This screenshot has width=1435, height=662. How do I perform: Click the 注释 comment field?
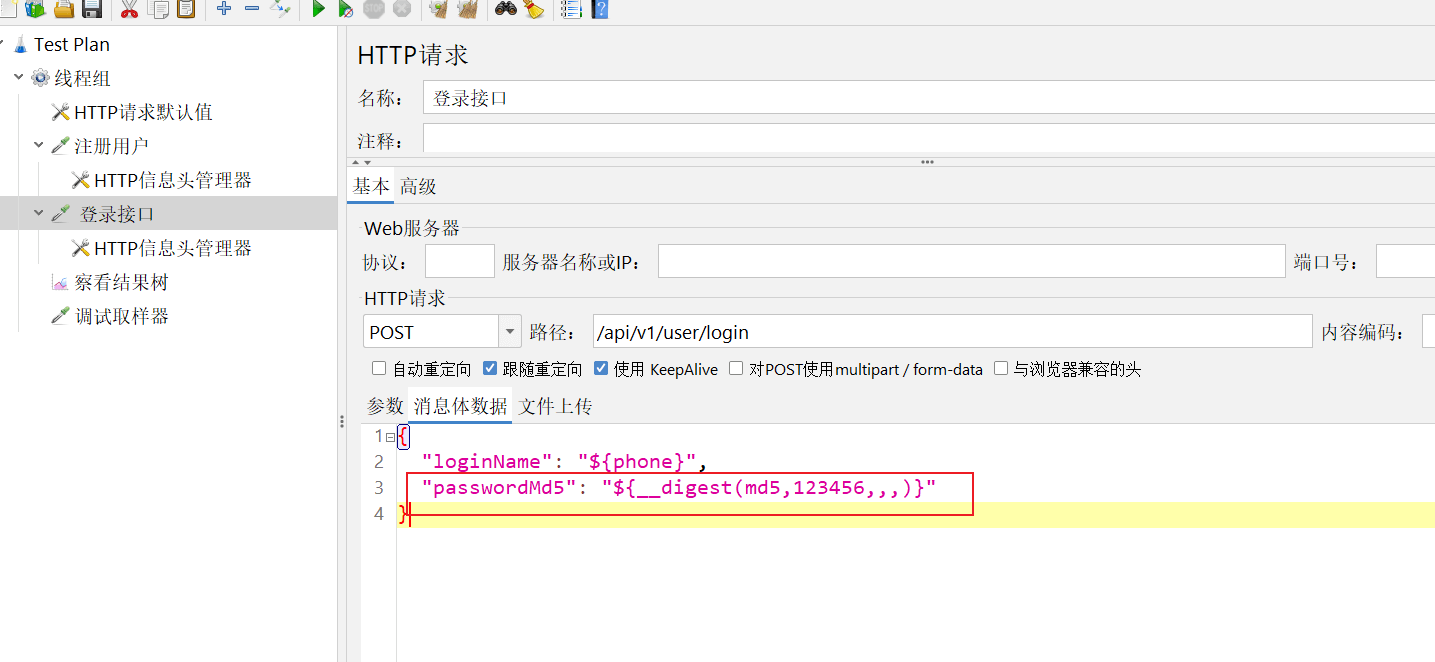click(929, 138)
